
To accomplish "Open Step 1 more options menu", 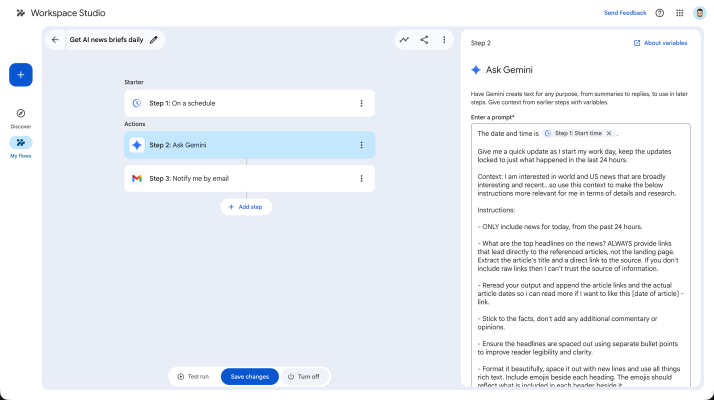I will click(x=362, y=103).
